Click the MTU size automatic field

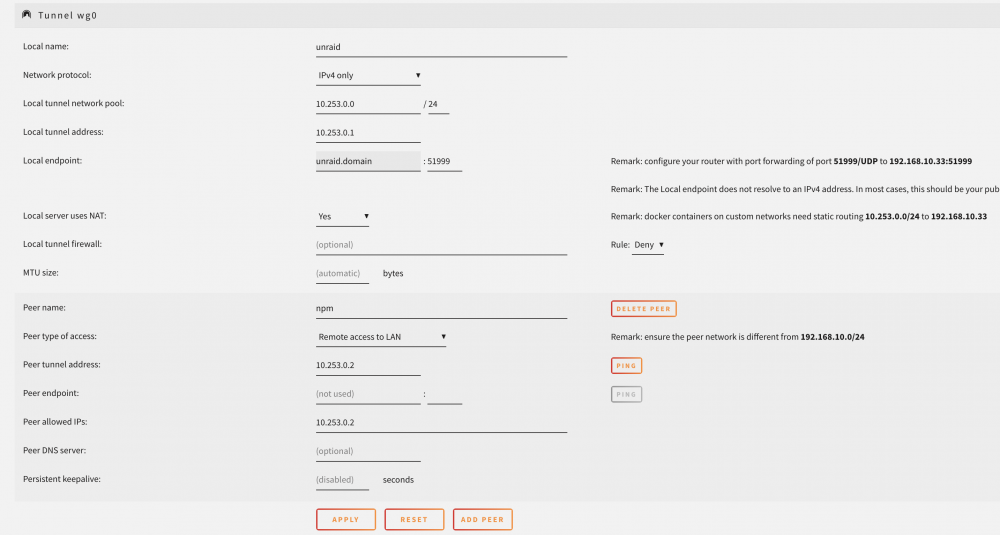(x=342, y=274)
